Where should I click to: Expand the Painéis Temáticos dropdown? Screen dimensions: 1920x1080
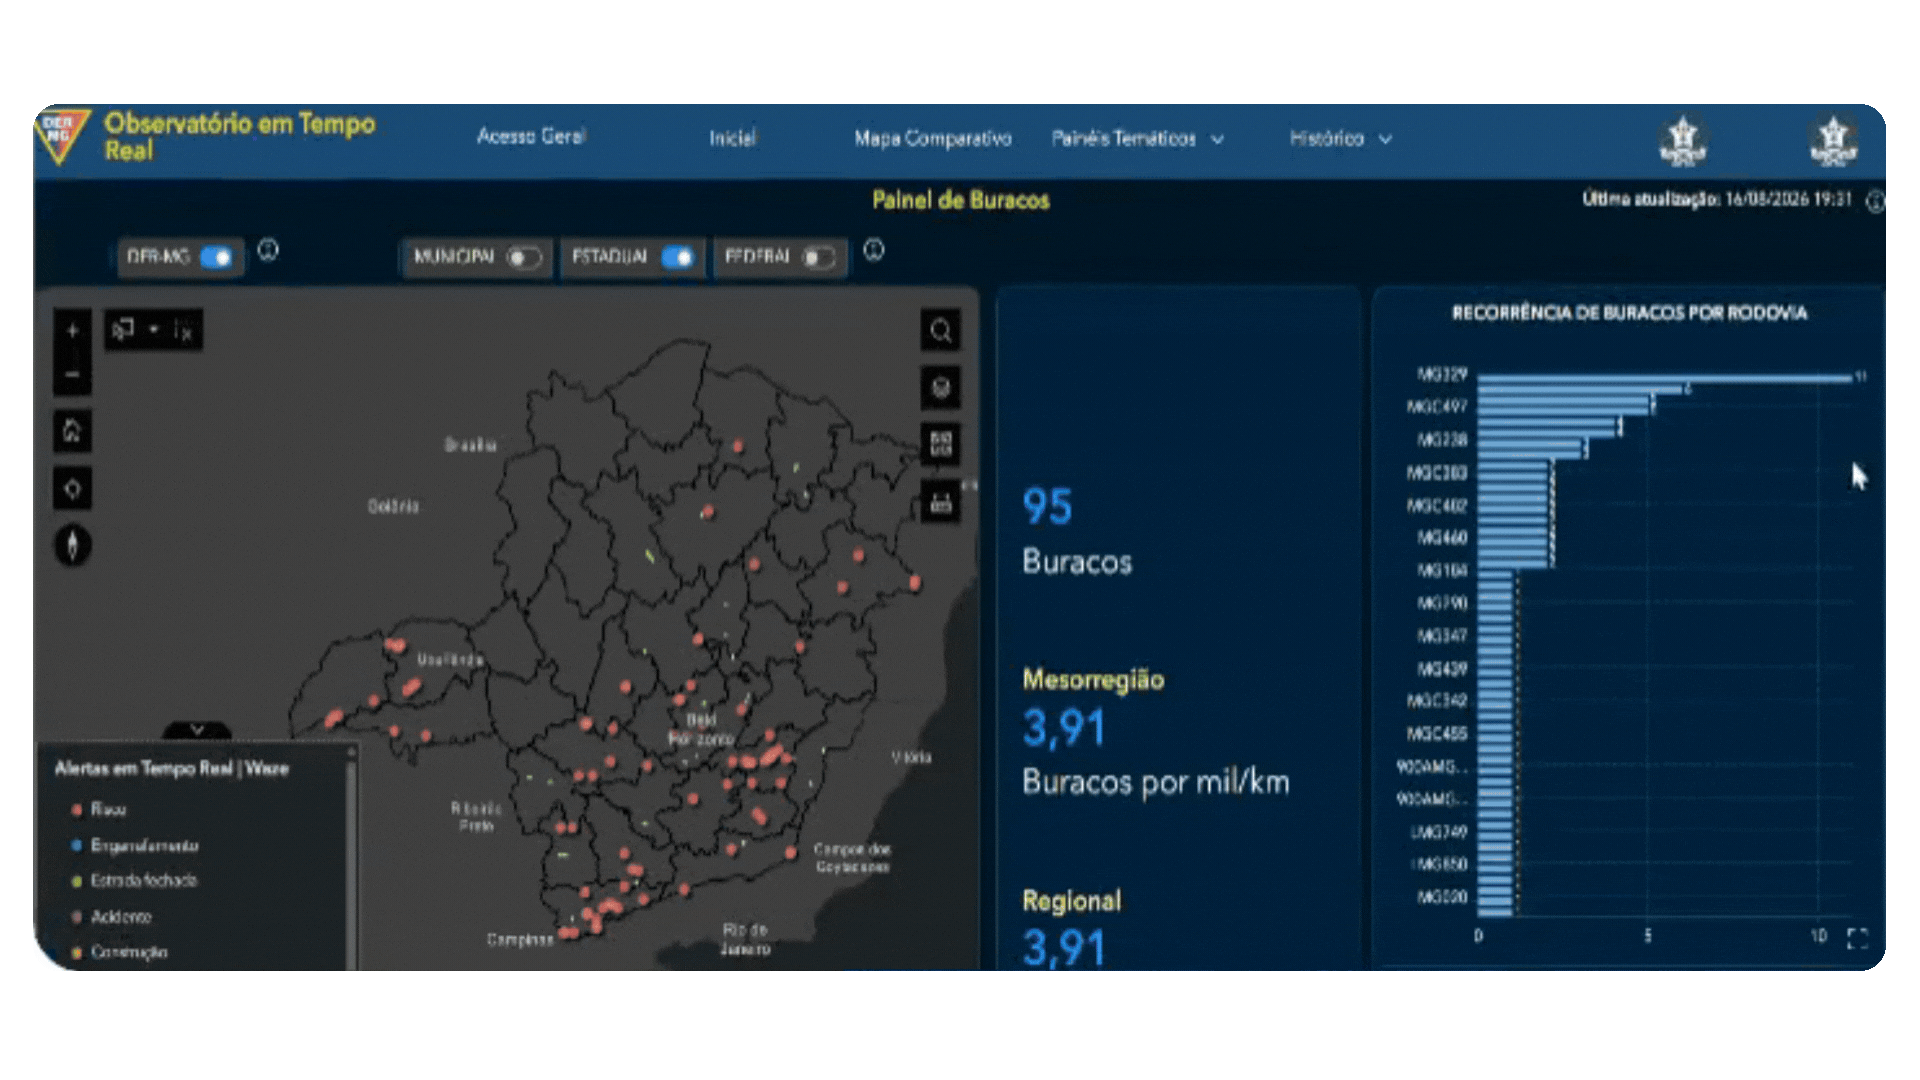1137,139
